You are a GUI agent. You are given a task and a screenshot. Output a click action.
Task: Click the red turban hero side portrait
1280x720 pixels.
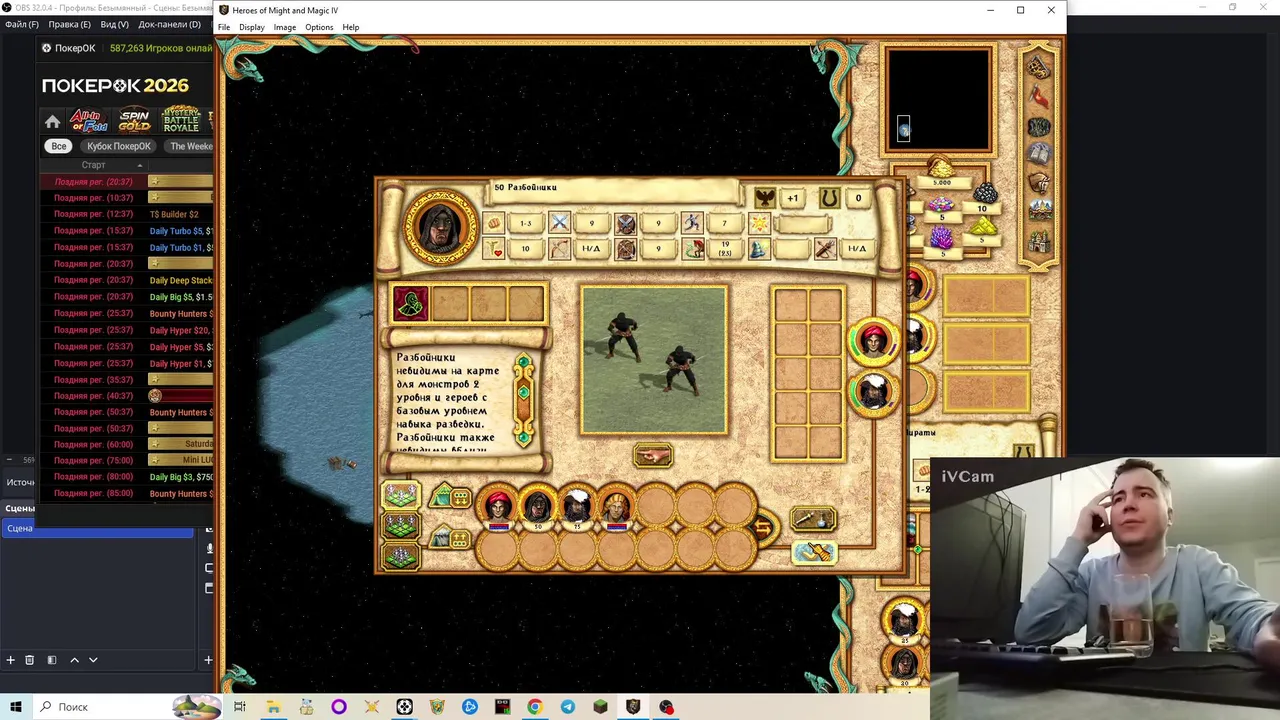coord(873,341)
